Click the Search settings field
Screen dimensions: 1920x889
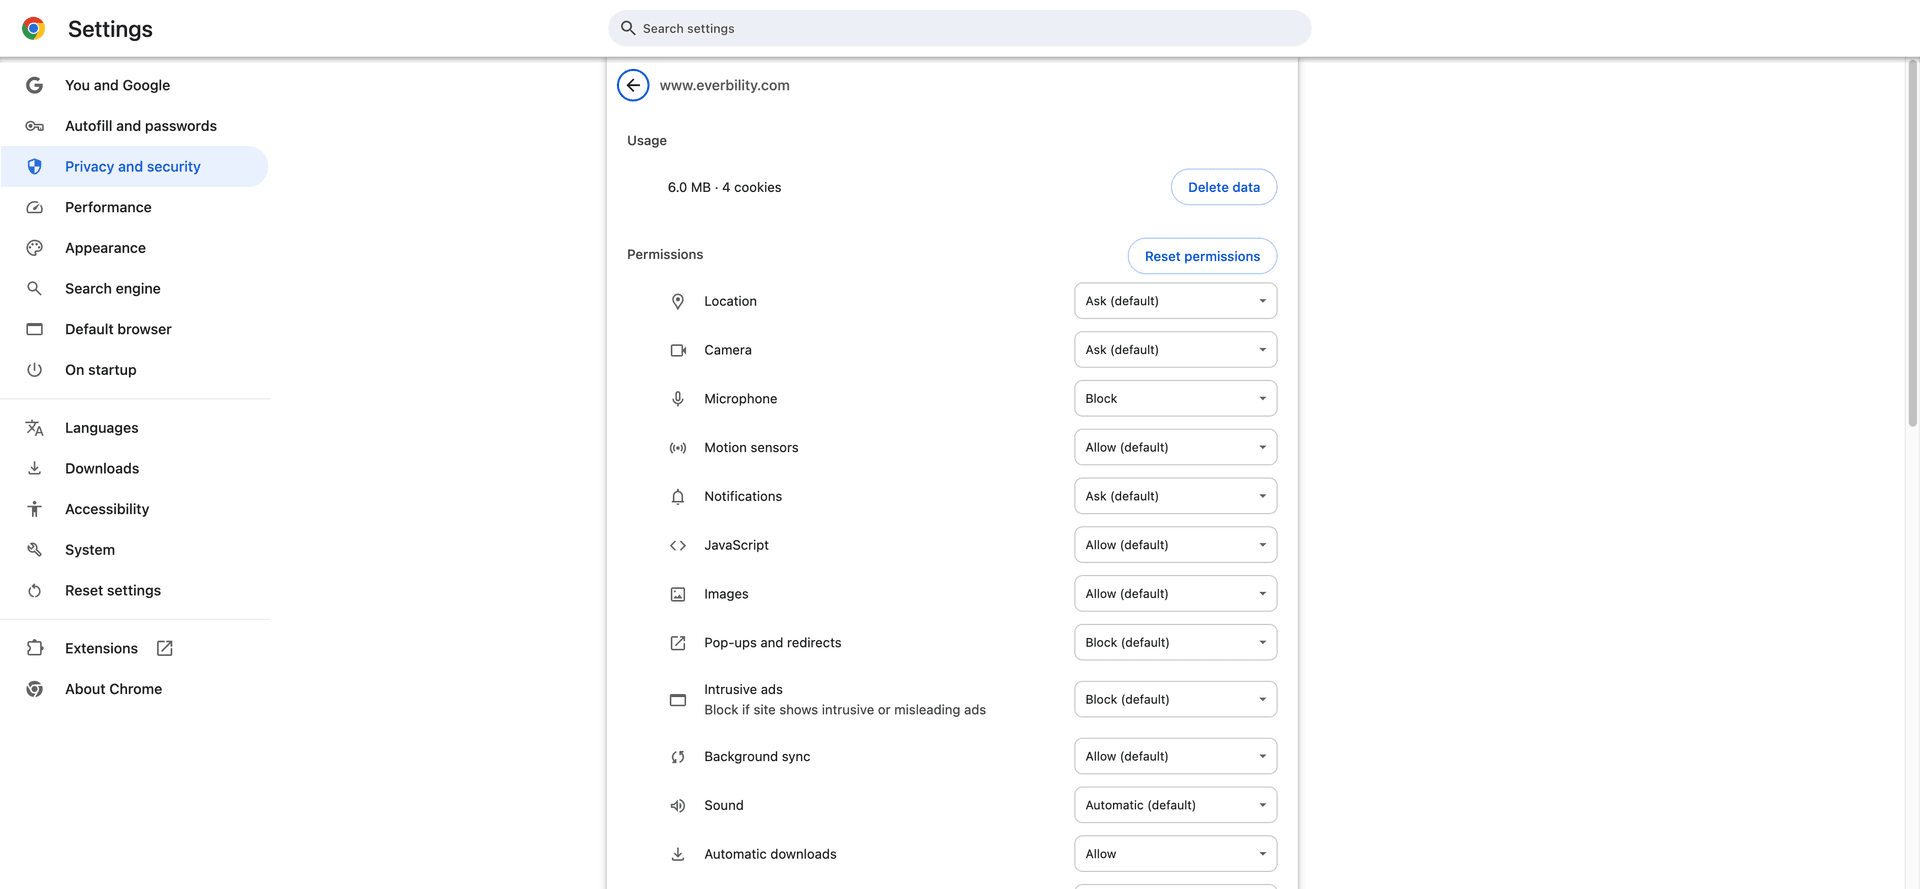click(960, 28)
